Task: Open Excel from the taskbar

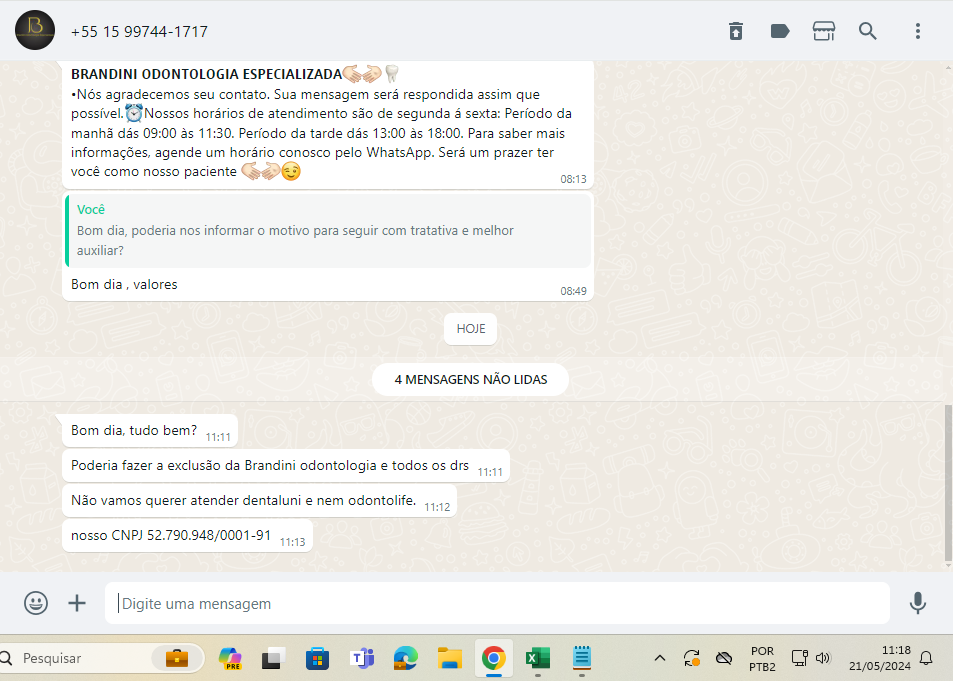Action: pos(537,658)
